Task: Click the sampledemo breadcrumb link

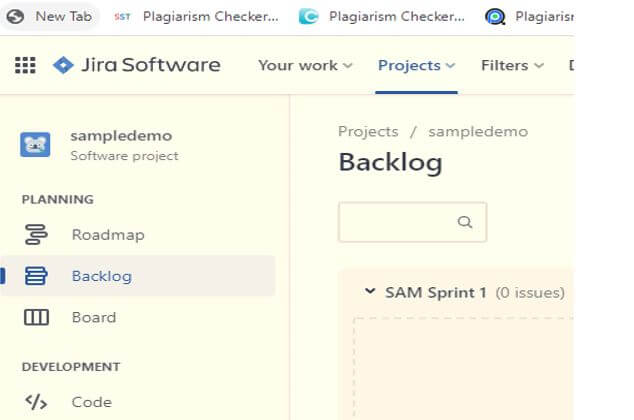Action: (x=478, y=131)
